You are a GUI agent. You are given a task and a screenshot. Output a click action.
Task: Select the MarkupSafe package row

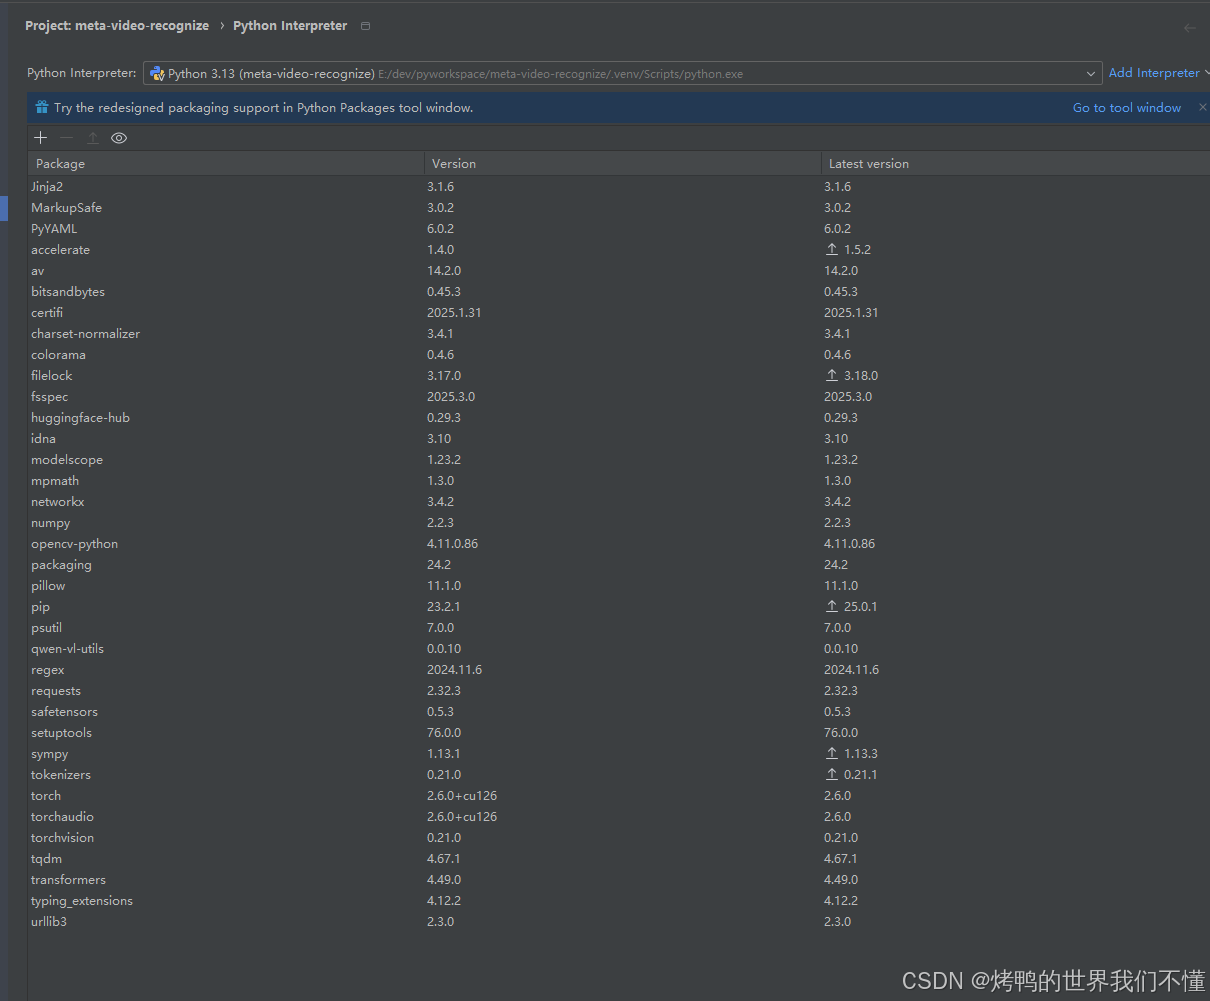point(619,208)
